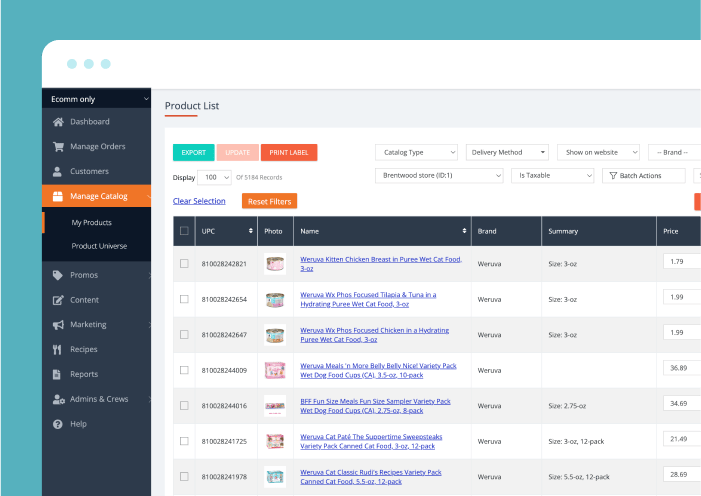Click the Dashboard home icon
The height and width of the screenshot is (496, 701).
[x=58, y=122]
